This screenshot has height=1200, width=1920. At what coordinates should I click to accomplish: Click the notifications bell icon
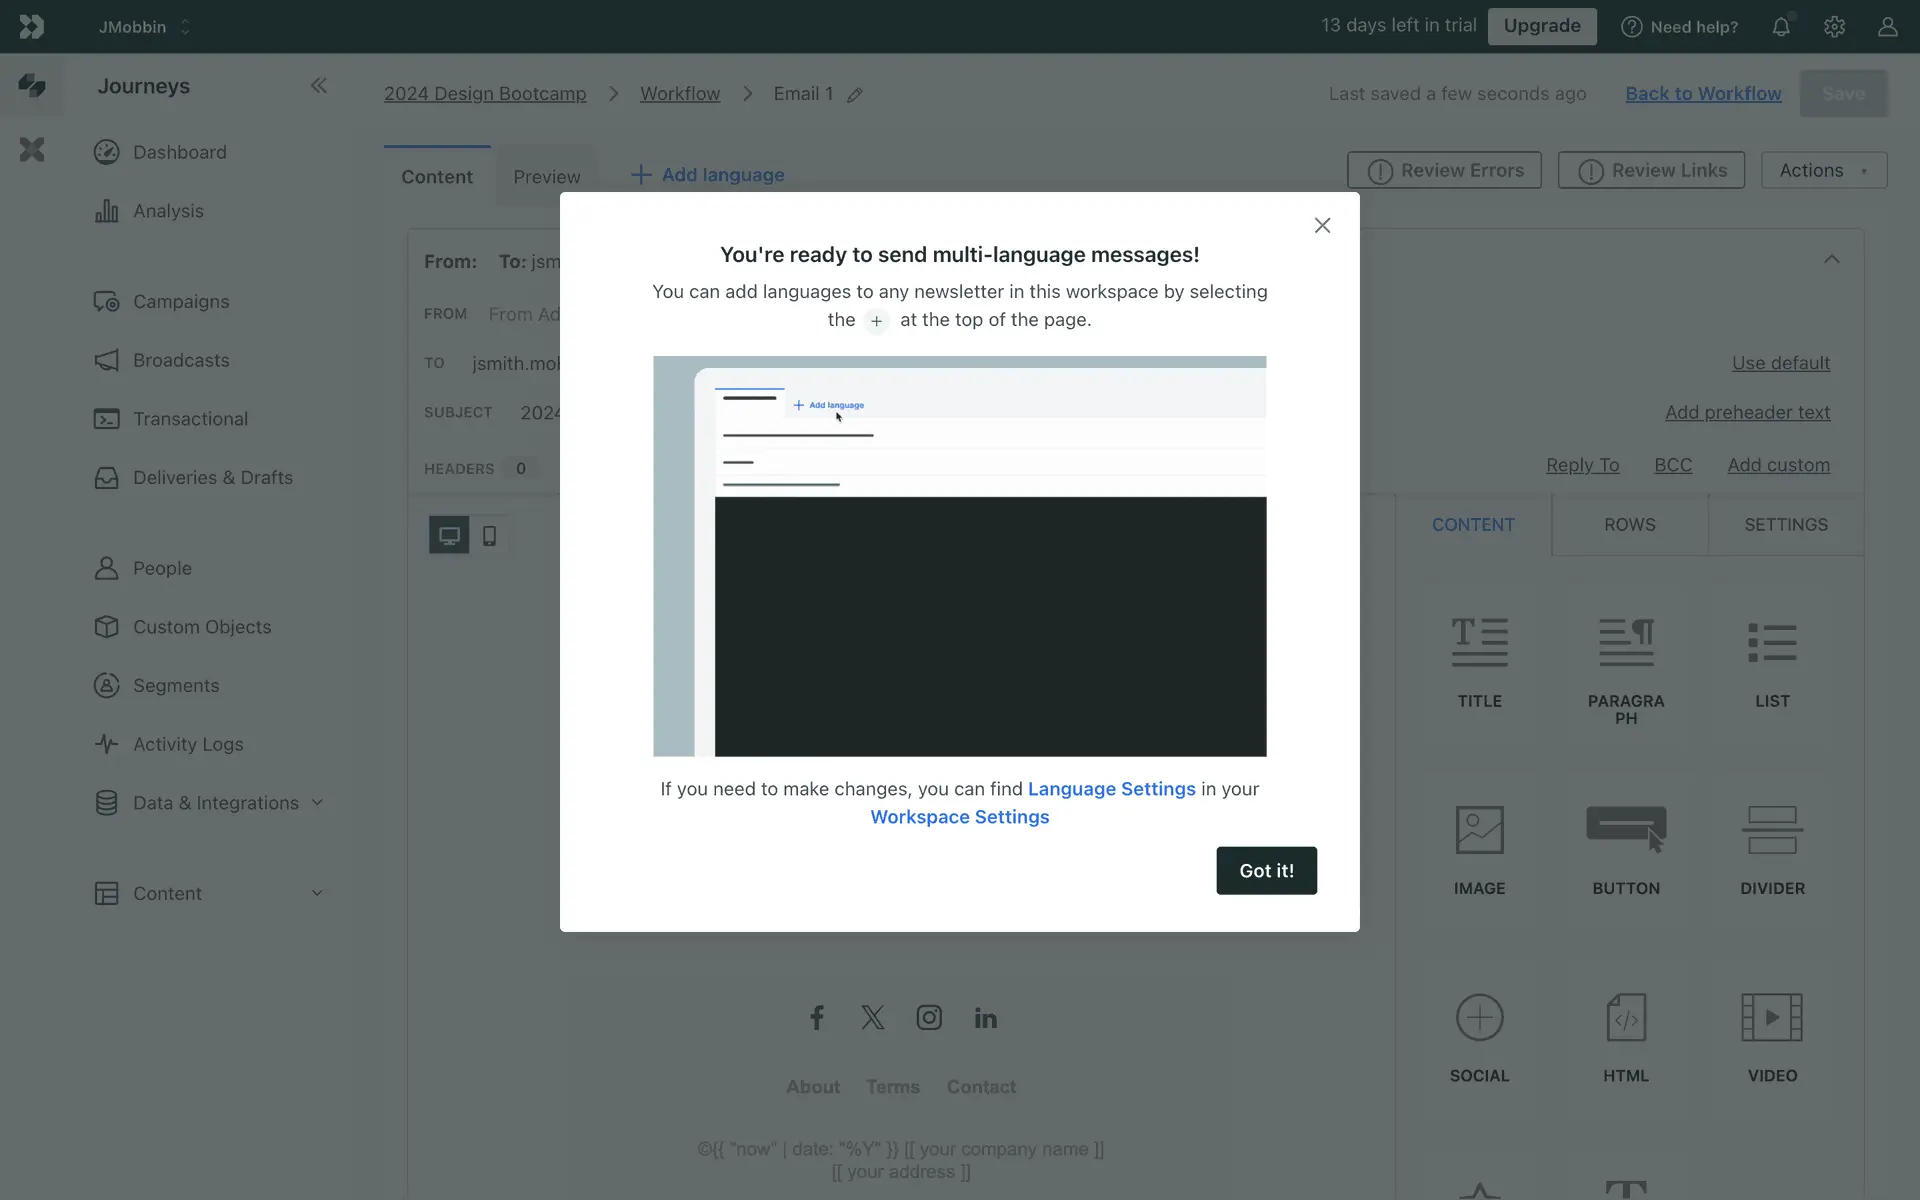[1781, 27]
